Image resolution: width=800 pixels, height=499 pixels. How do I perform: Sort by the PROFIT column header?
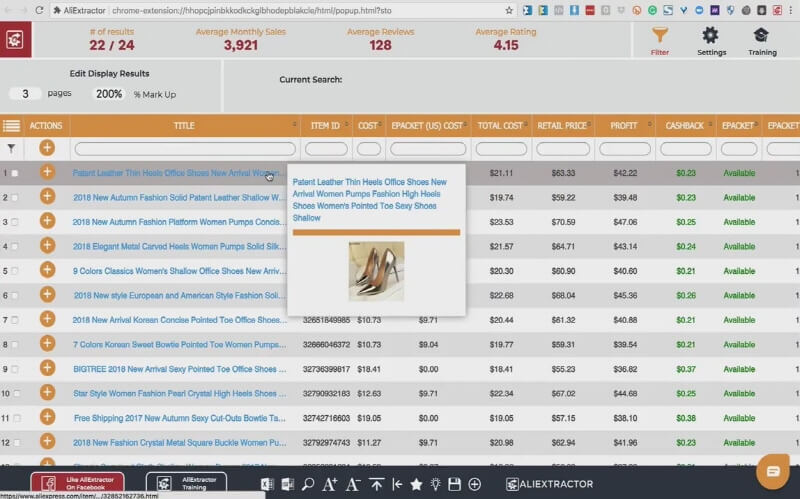tap(624, 126)
